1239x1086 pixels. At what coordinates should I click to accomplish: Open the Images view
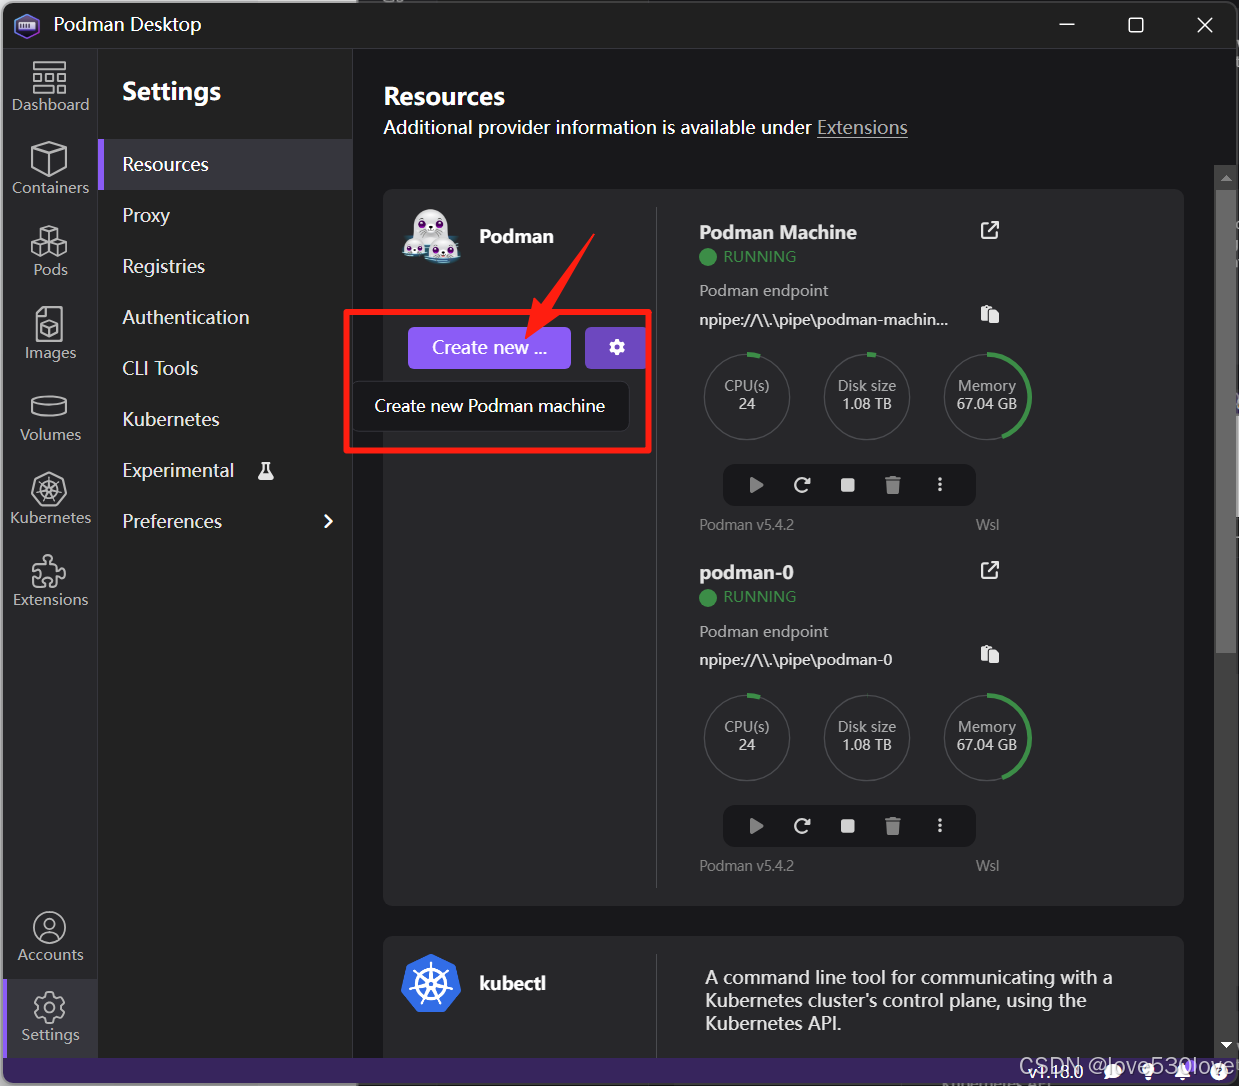pyautogui.click(x=50, y=334)
